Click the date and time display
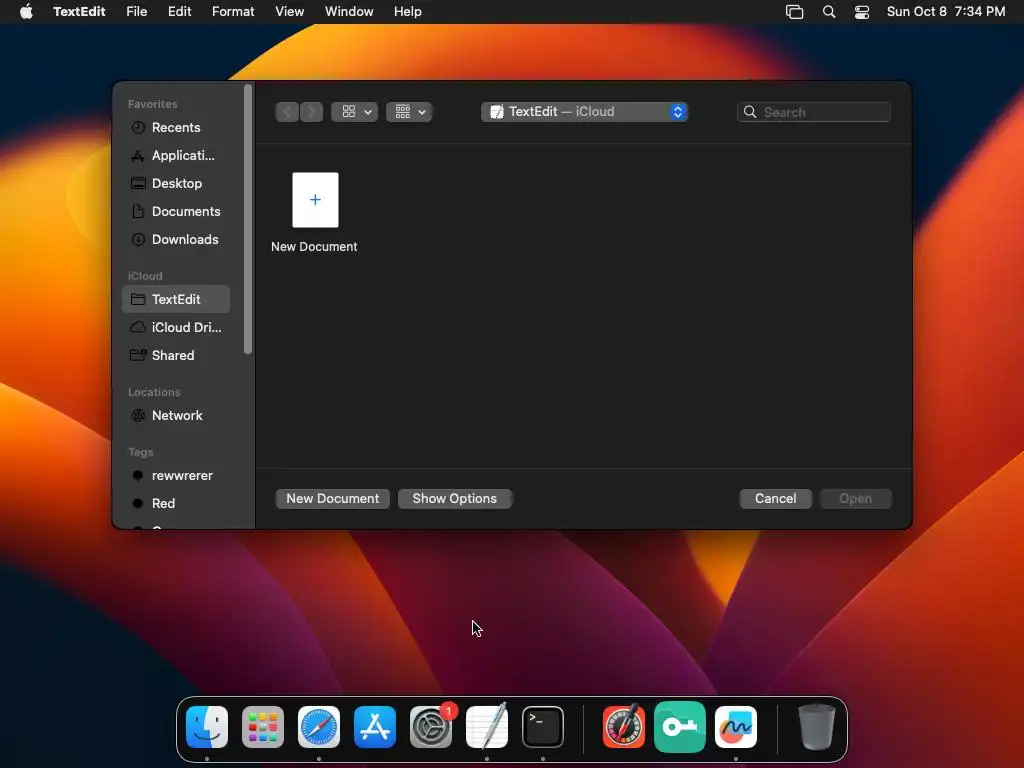 click(x=946, y=12)
